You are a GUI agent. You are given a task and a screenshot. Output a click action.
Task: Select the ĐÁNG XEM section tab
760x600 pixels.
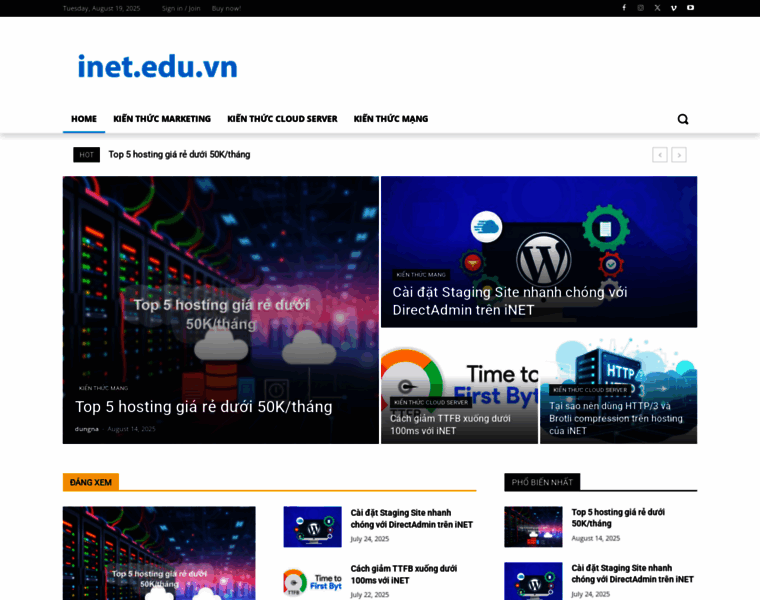click(x=91, y=482)
